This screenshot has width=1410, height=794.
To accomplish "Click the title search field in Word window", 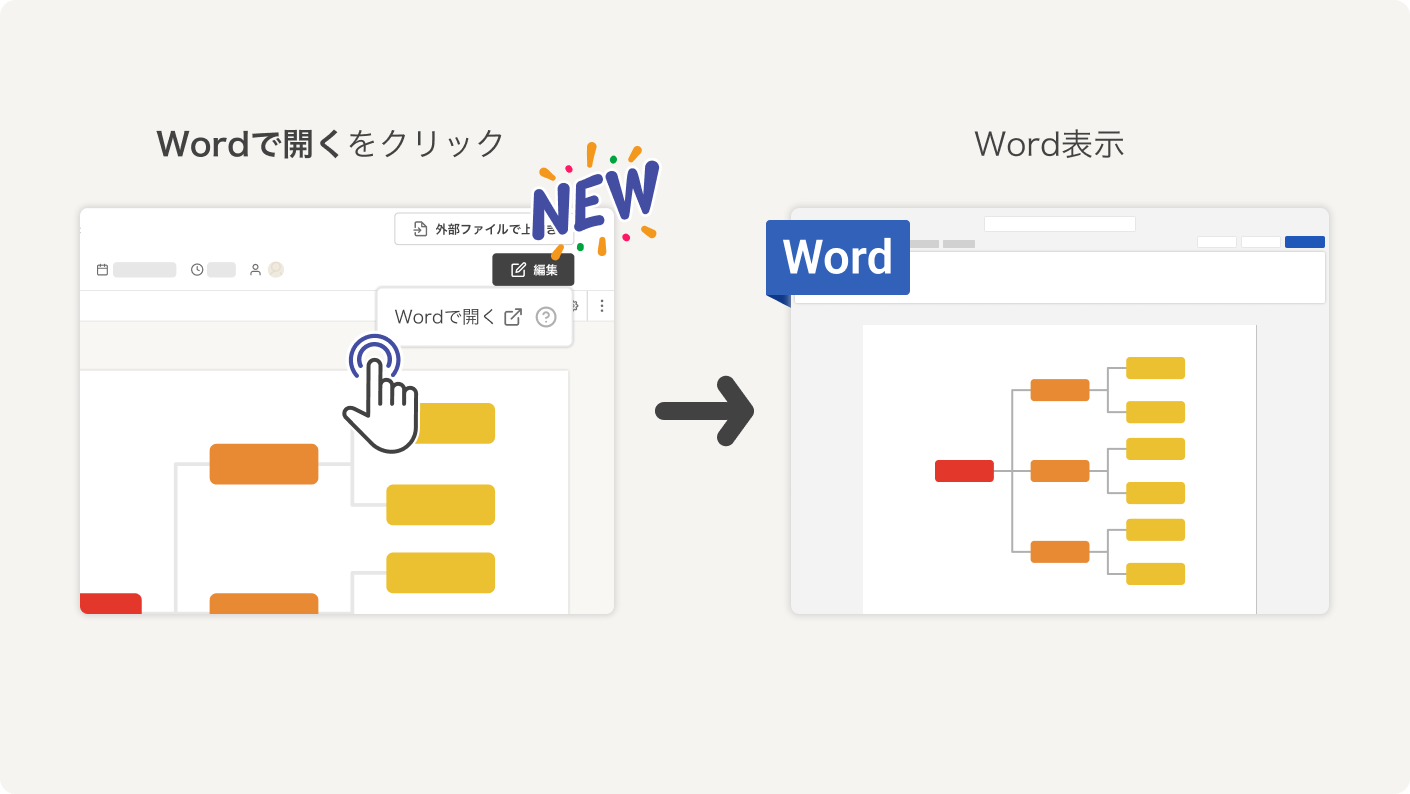I will coord(1059,224).
